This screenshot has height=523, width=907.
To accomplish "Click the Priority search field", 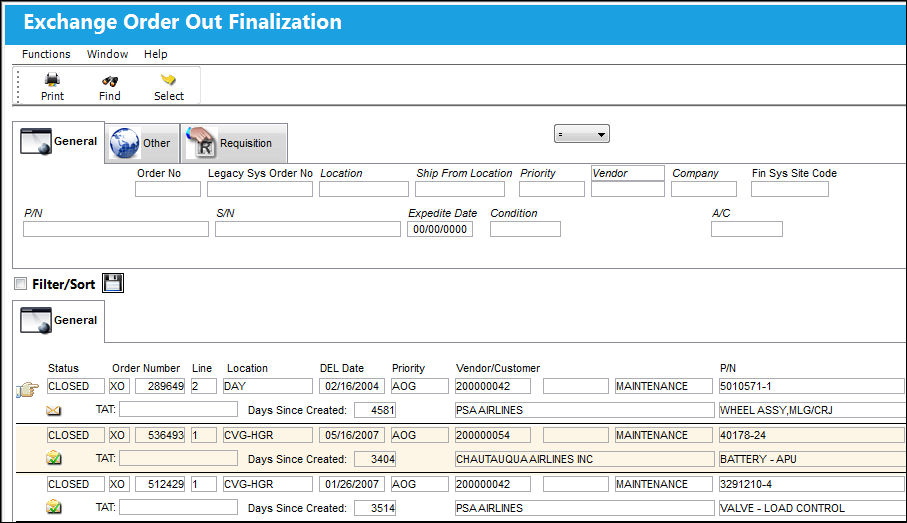I will pyautogui.click(x=552, y=189).
